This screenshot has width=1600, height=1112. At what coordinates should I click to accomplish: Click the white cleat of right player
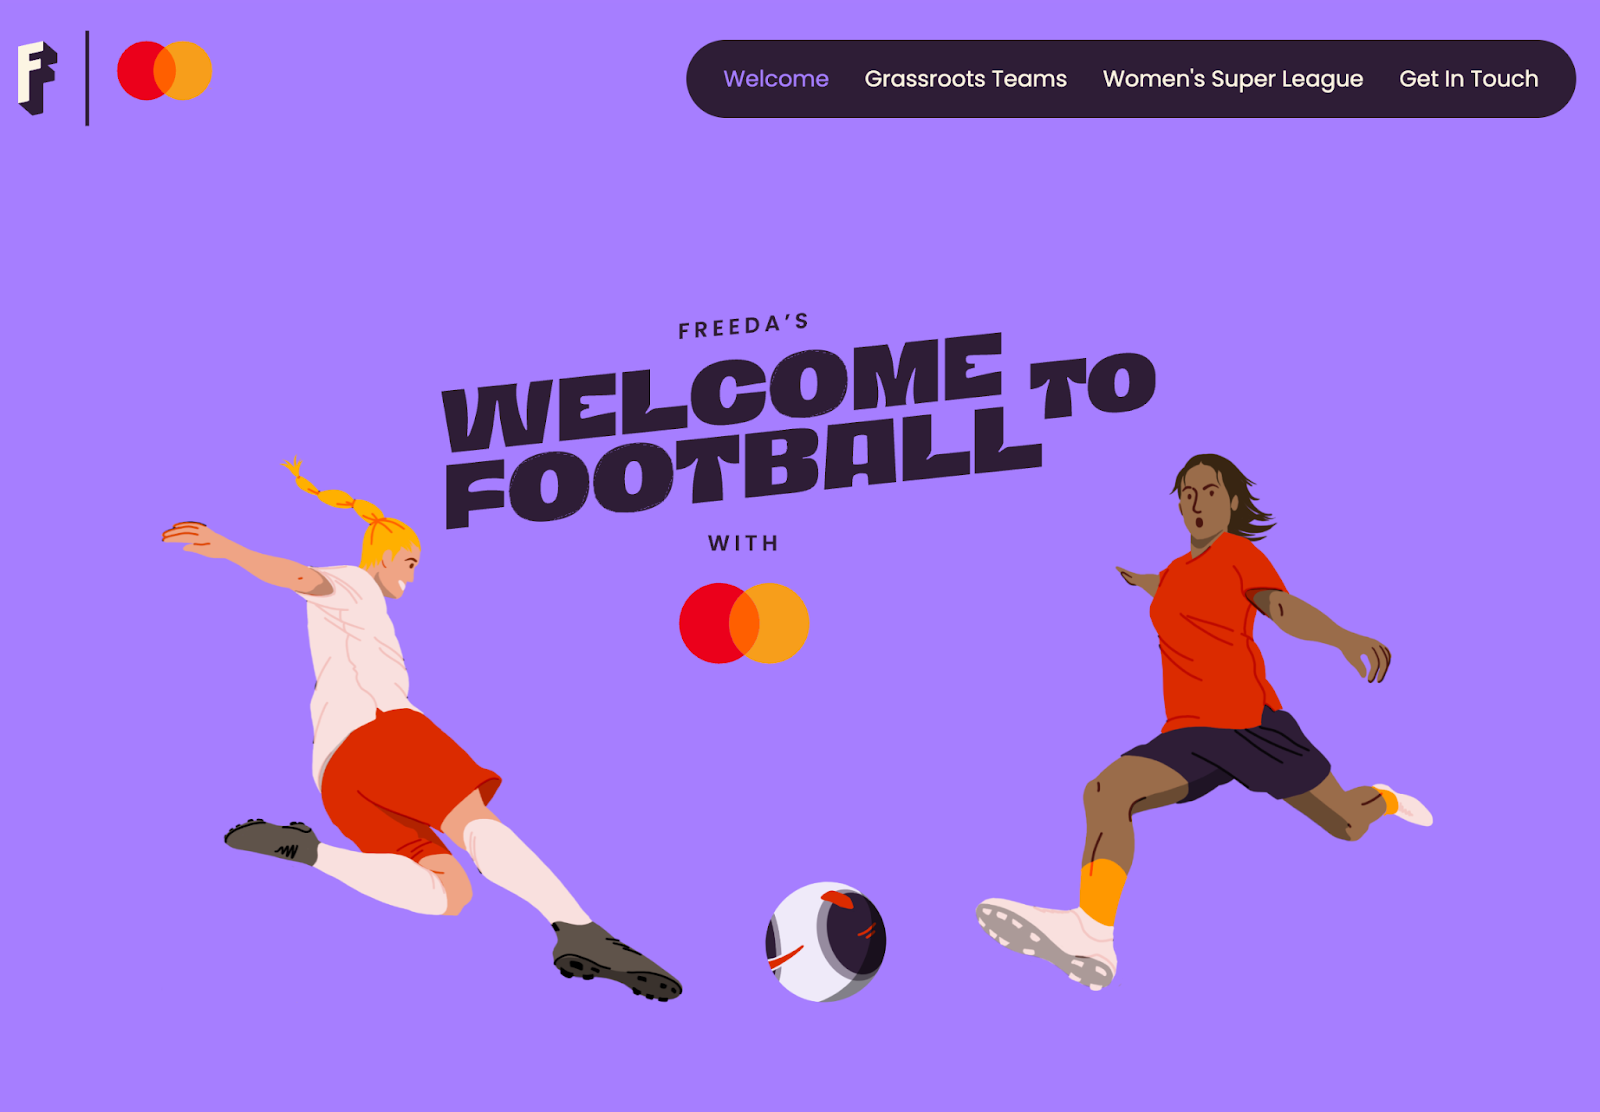(1046, 942)
